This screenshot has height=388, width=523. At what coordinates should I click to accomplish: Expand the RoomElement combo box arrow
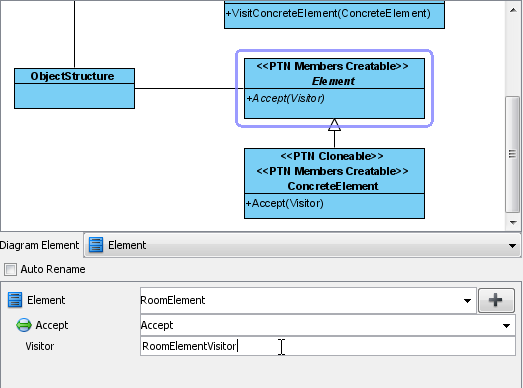pyautogui.click(x=467, y=301)
